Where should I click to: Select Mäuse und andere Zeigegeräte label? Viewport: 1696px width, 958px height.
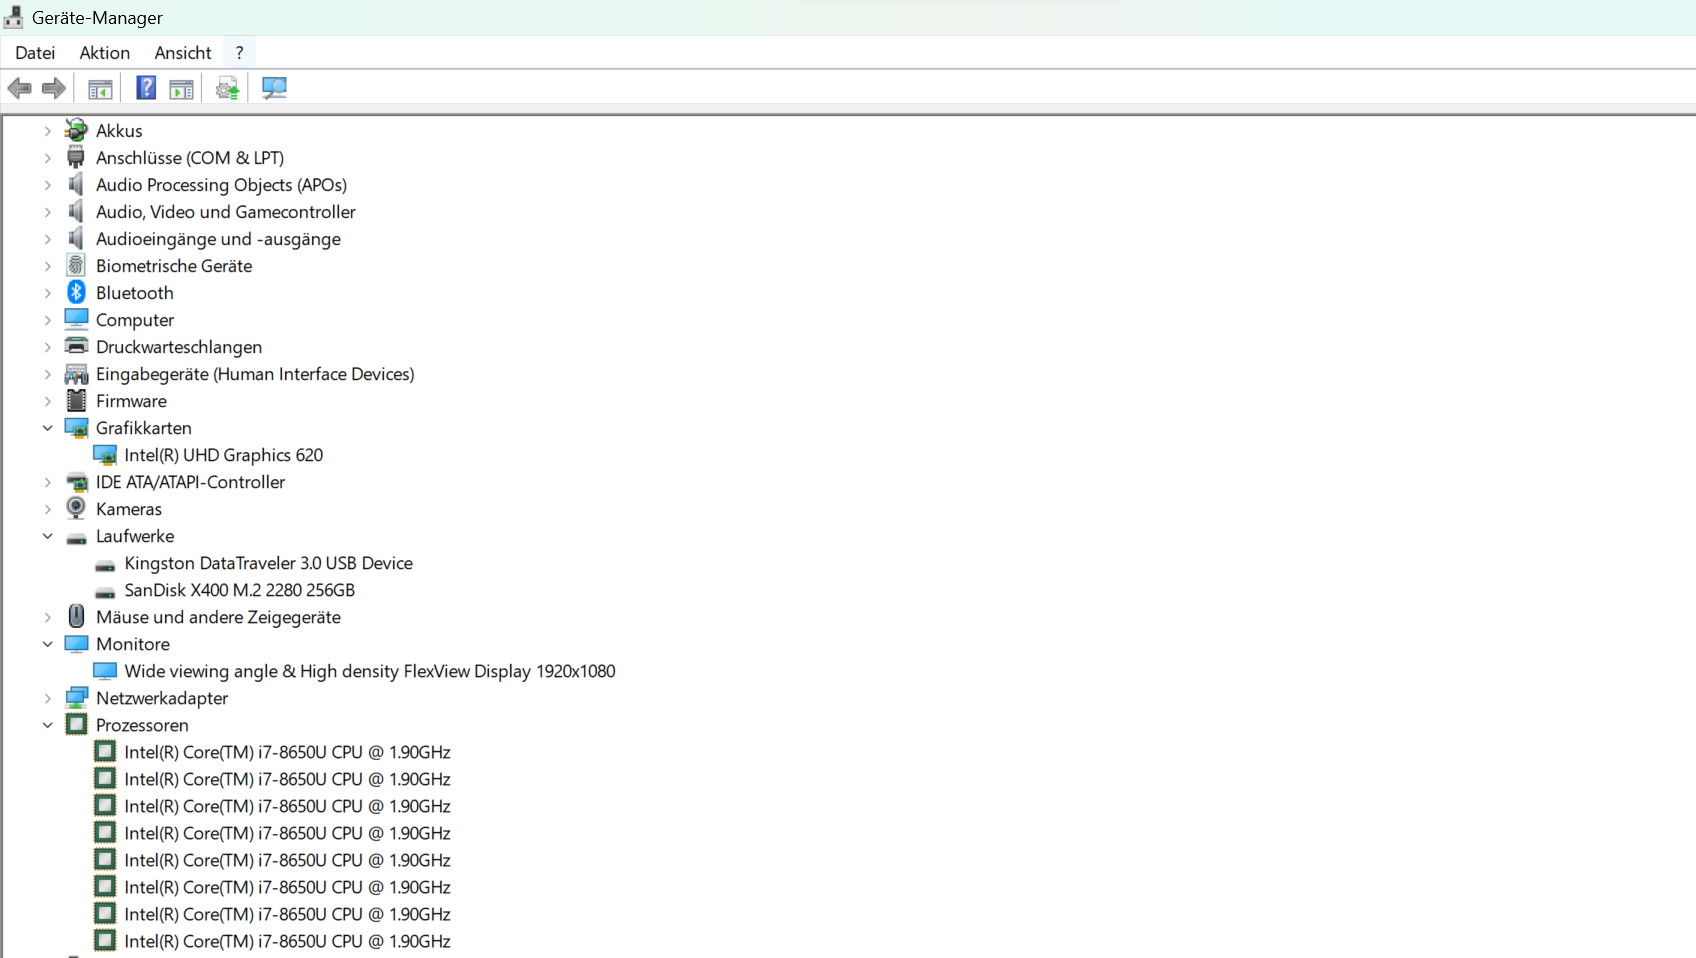click(x=218, y=617)
